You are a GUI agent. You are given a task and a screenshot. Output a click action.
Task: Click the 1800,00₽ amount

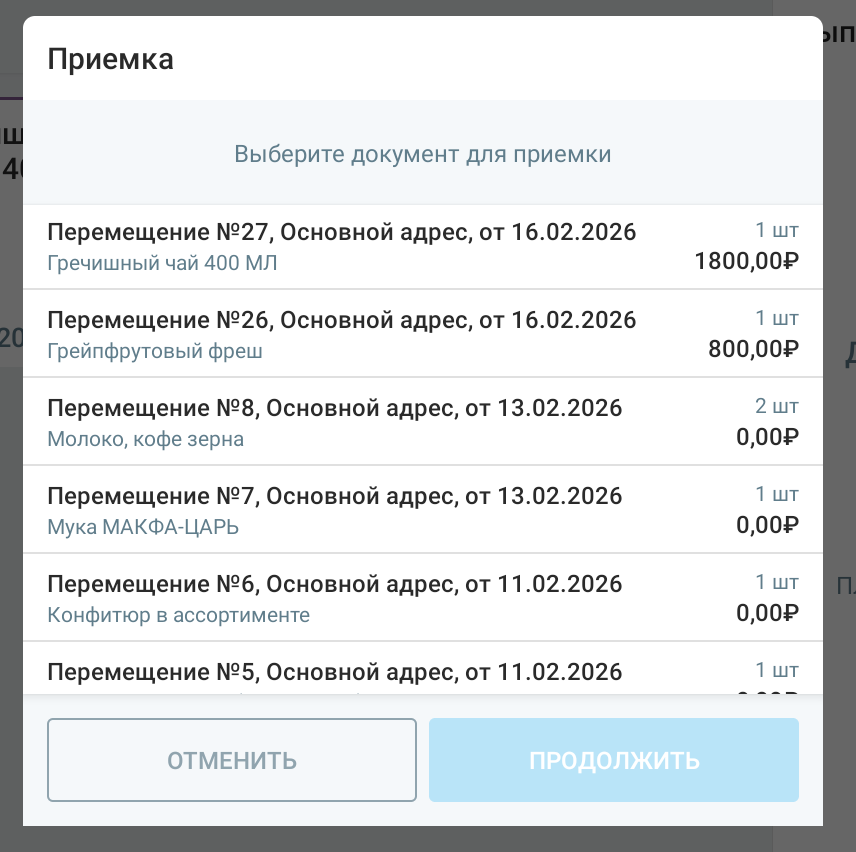pos(746,262)
